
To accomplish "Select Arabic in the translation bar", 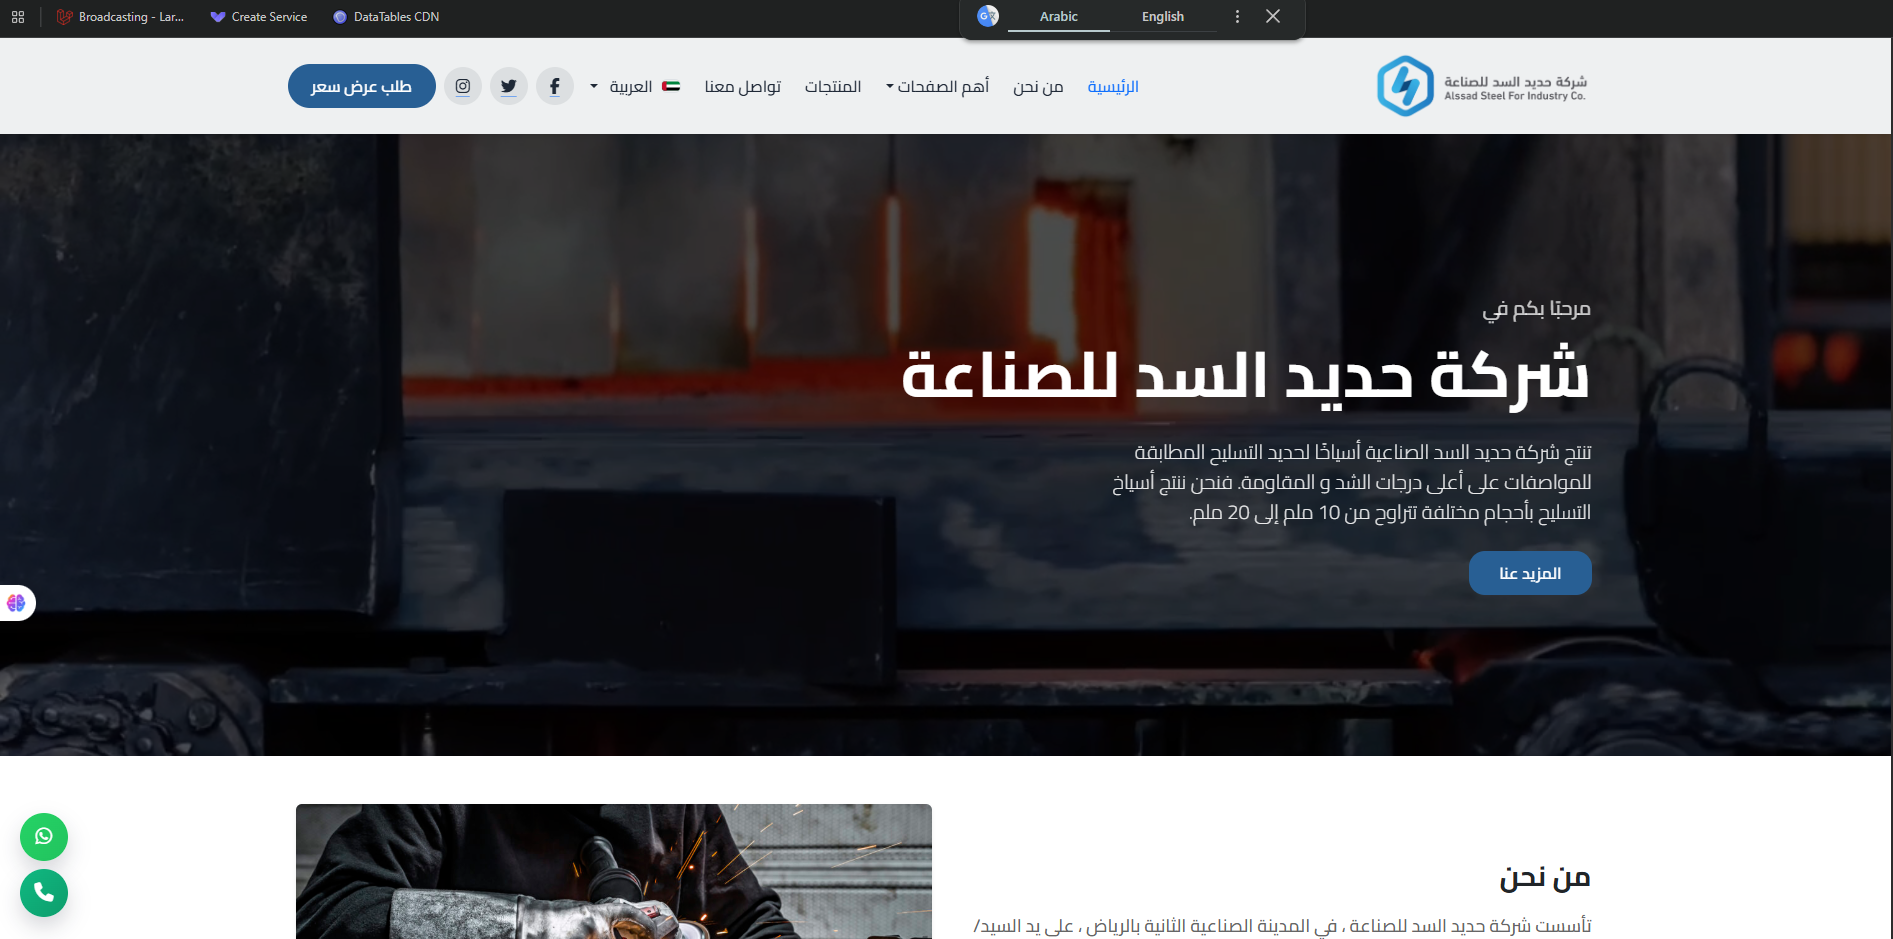I will pos(1059,16).
